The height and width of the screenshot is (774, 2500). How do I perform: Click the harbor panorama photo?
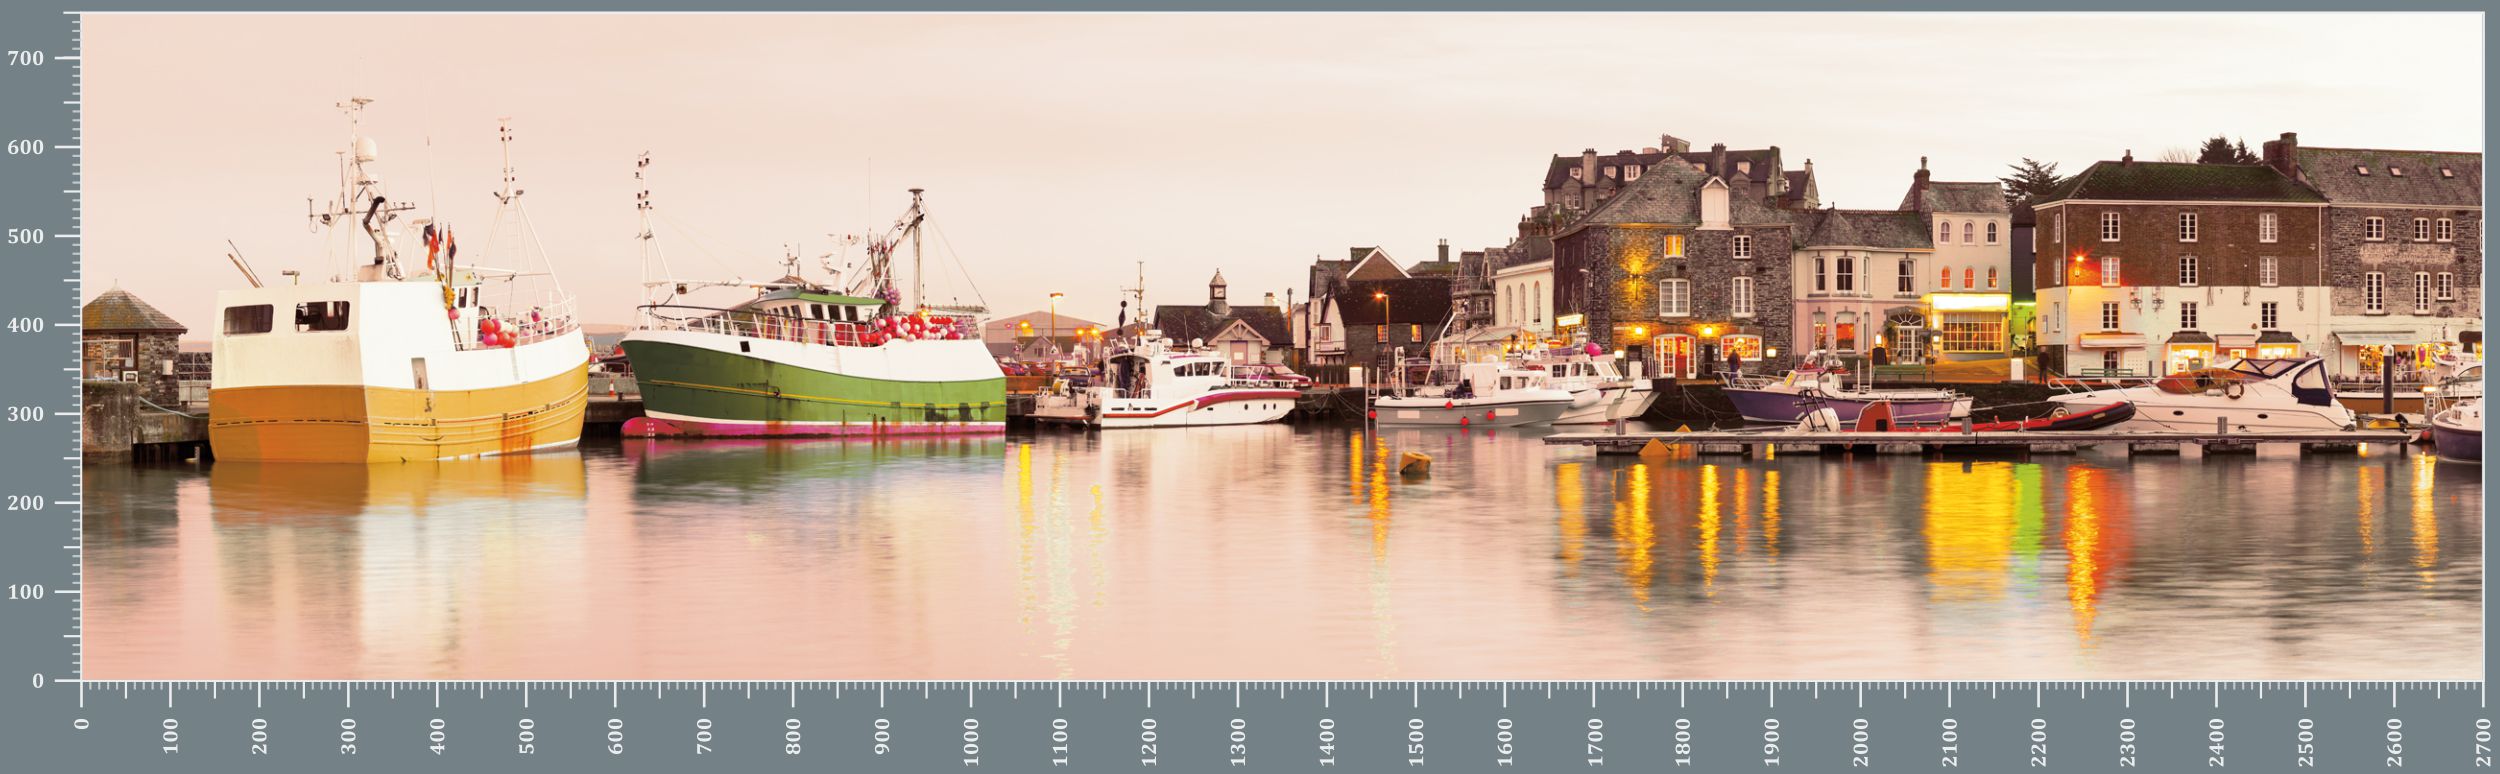pyautogui.click(x=1282, y=346)
